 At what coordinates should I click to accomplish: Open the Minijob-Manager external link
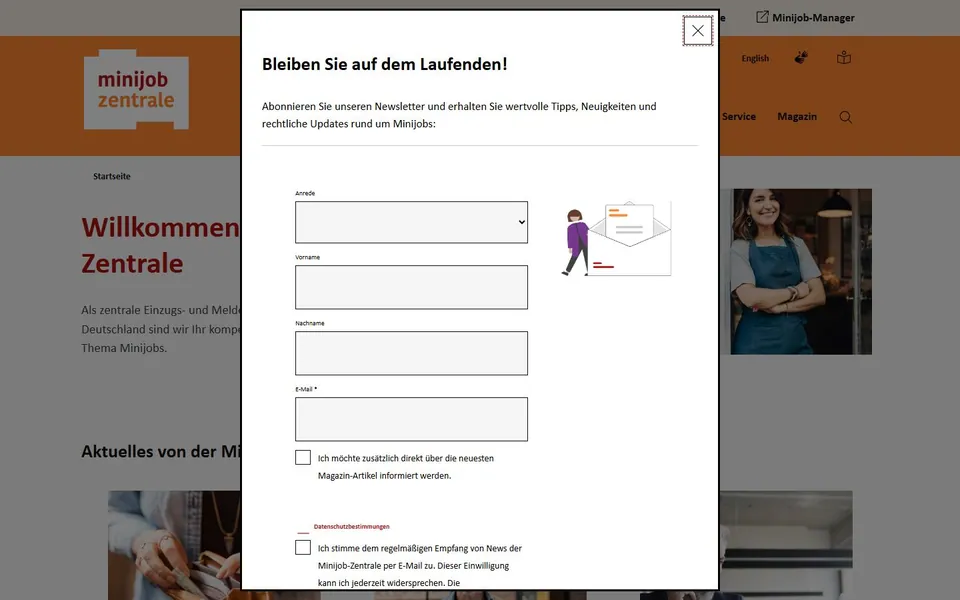(x=805, y=18)
